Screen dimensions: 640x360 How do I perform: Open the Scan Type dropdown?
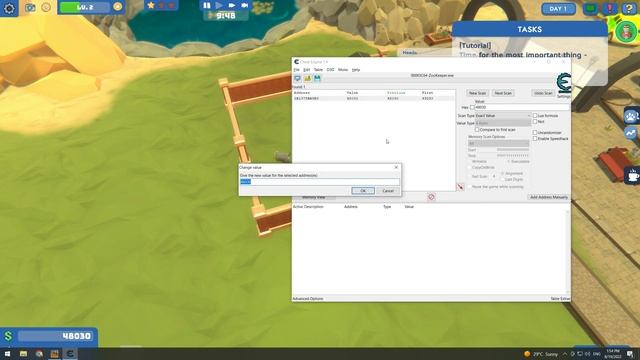point(503,116)
